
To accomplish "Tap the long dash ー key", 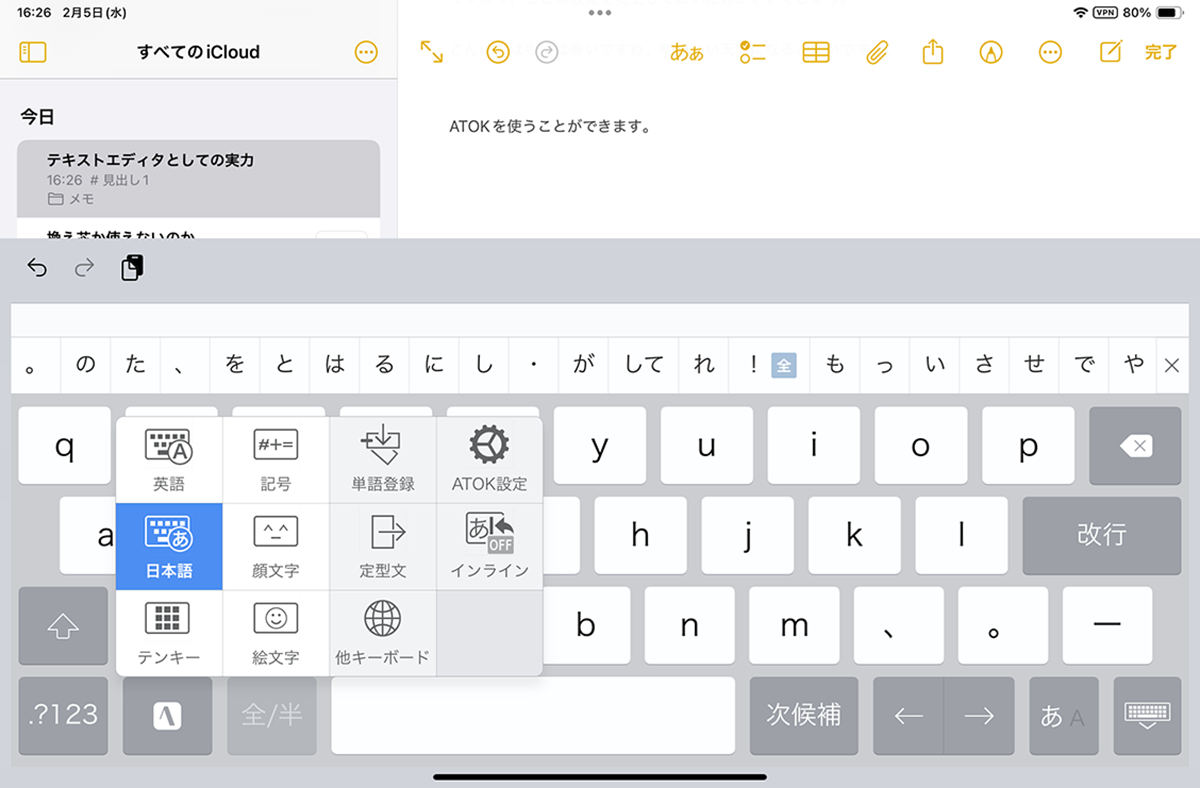I will point(1107,626).
